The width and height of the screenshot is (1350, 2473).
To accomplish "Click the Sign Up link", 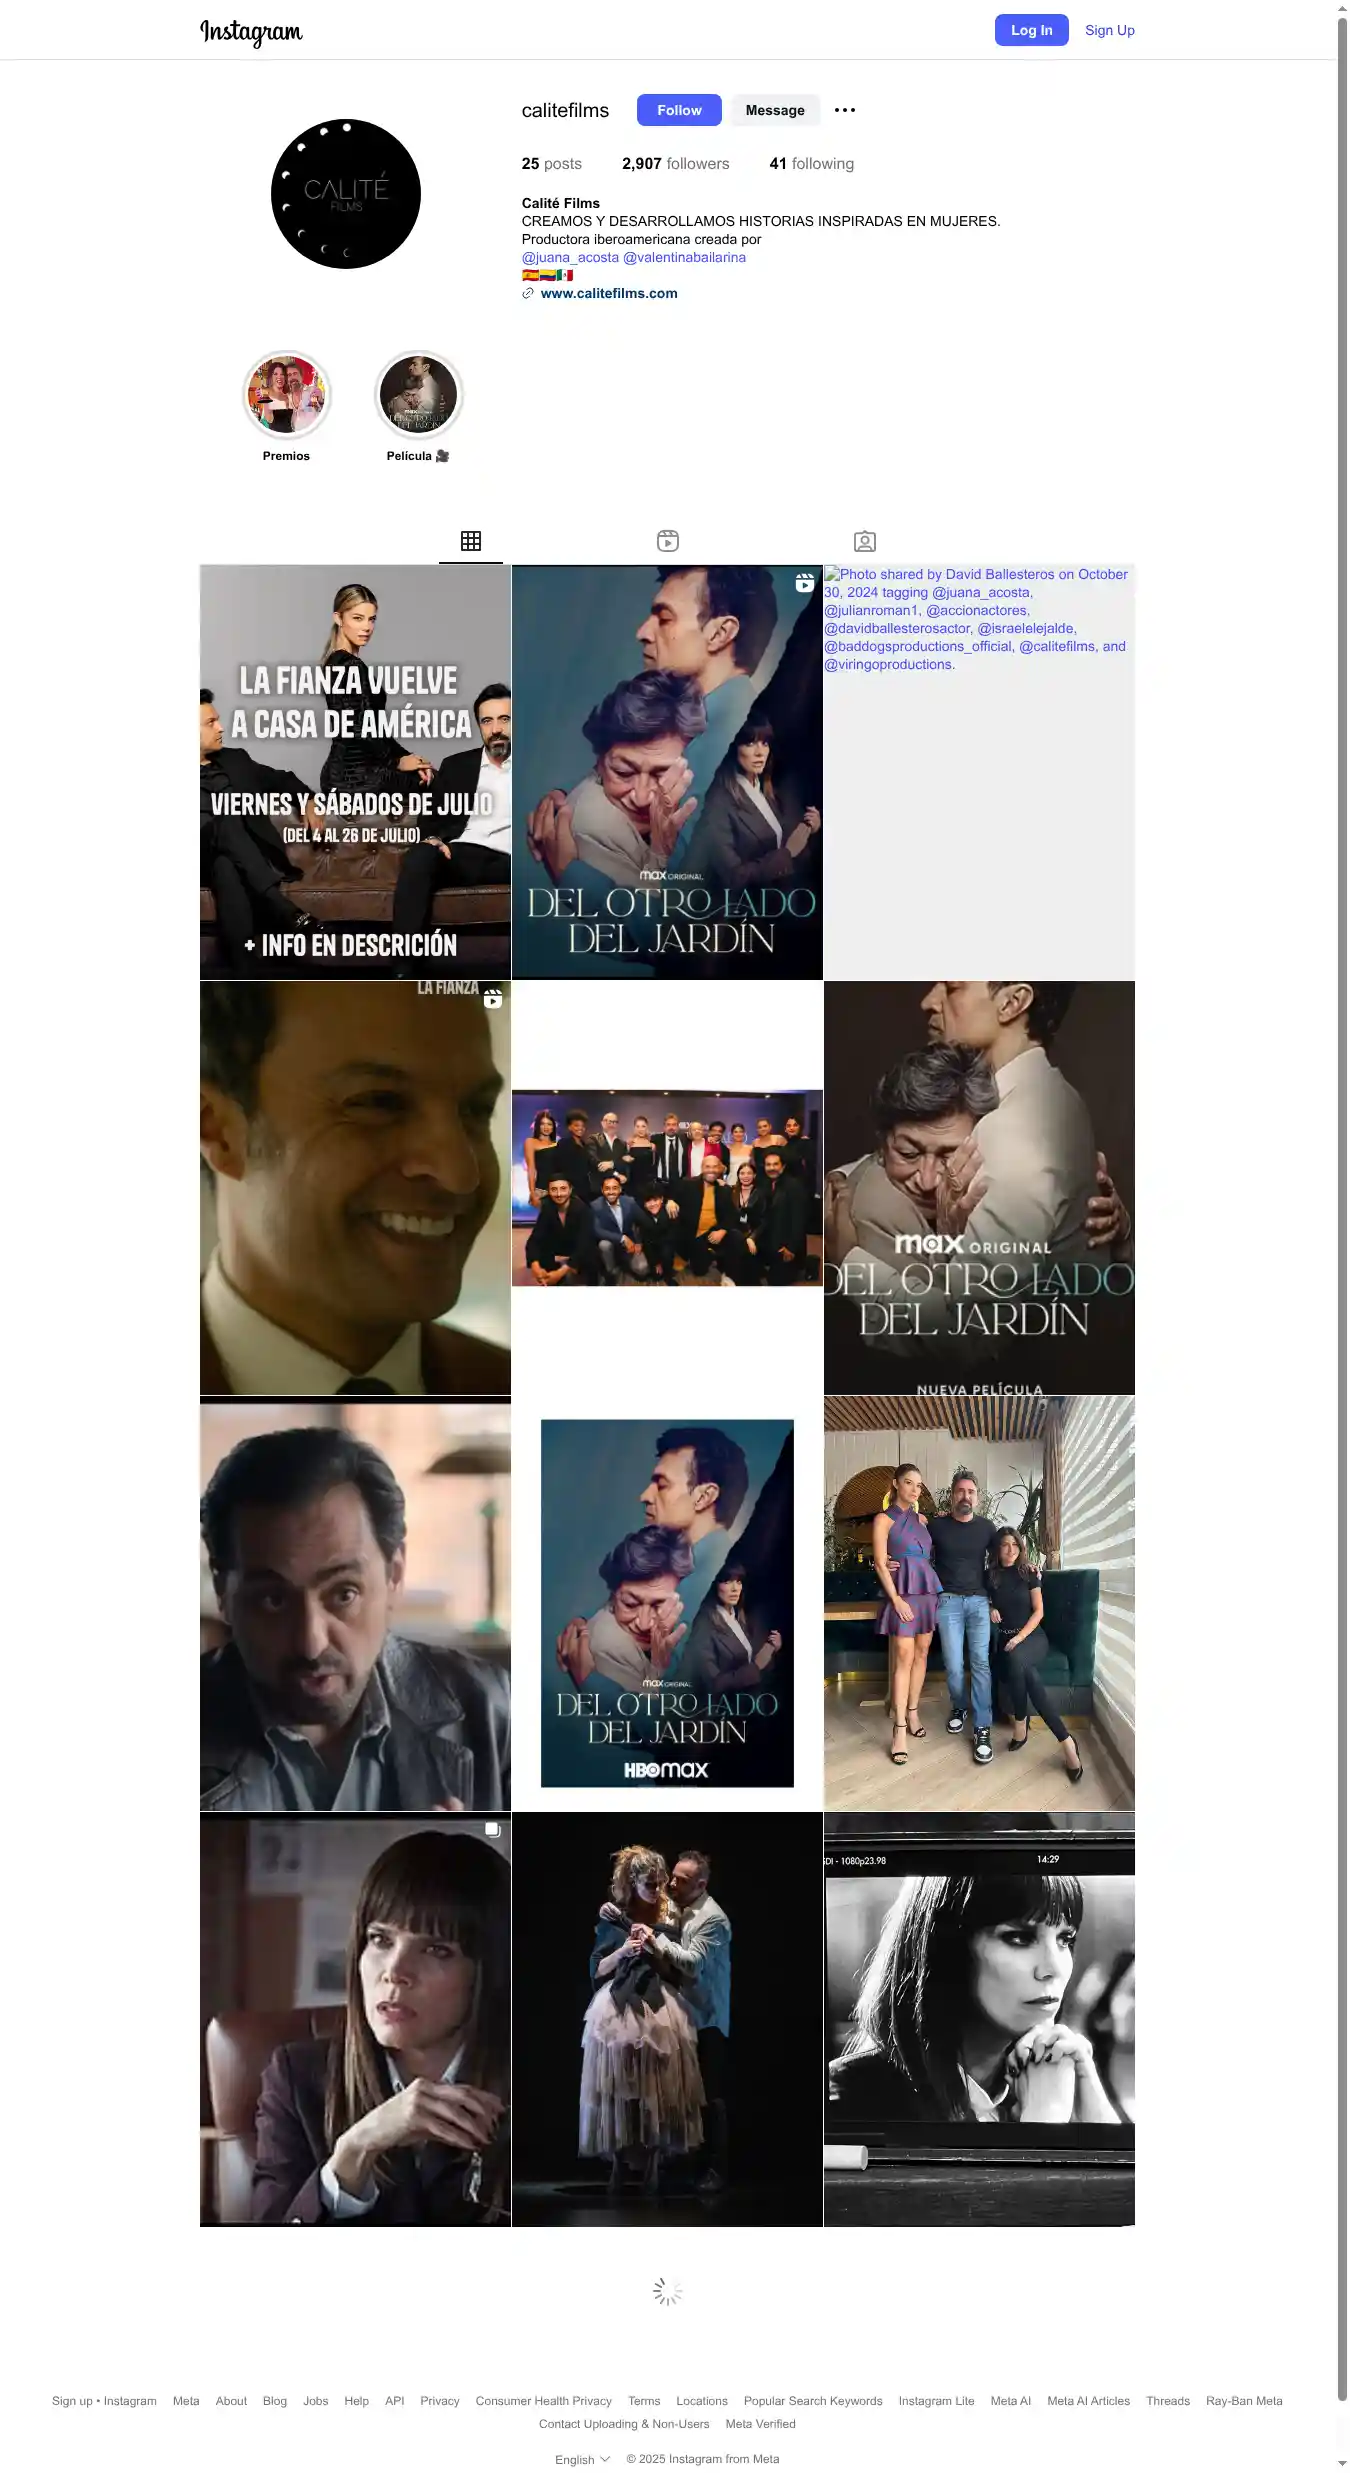I will point(1109,30).
